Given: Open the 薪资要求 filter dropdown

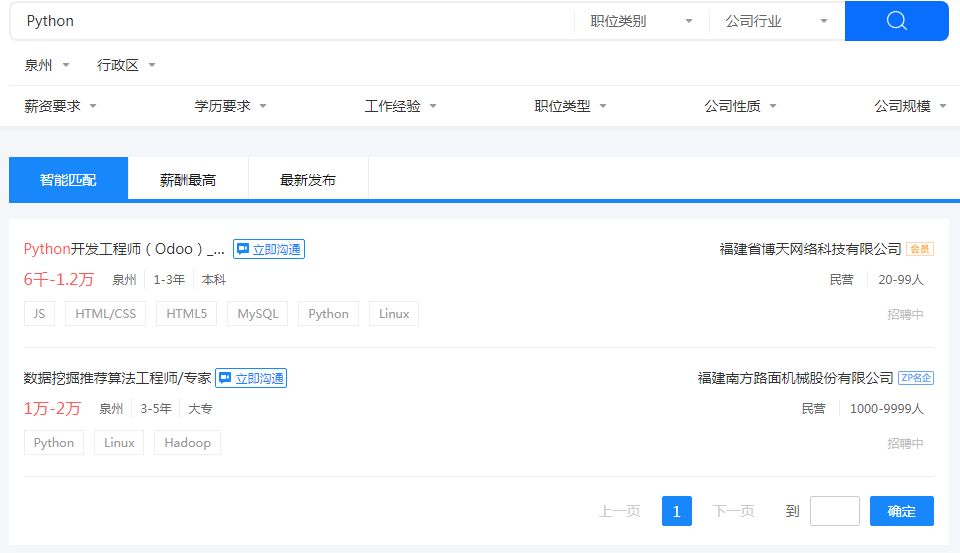Looking at the screenshot, I should (60, 106).
